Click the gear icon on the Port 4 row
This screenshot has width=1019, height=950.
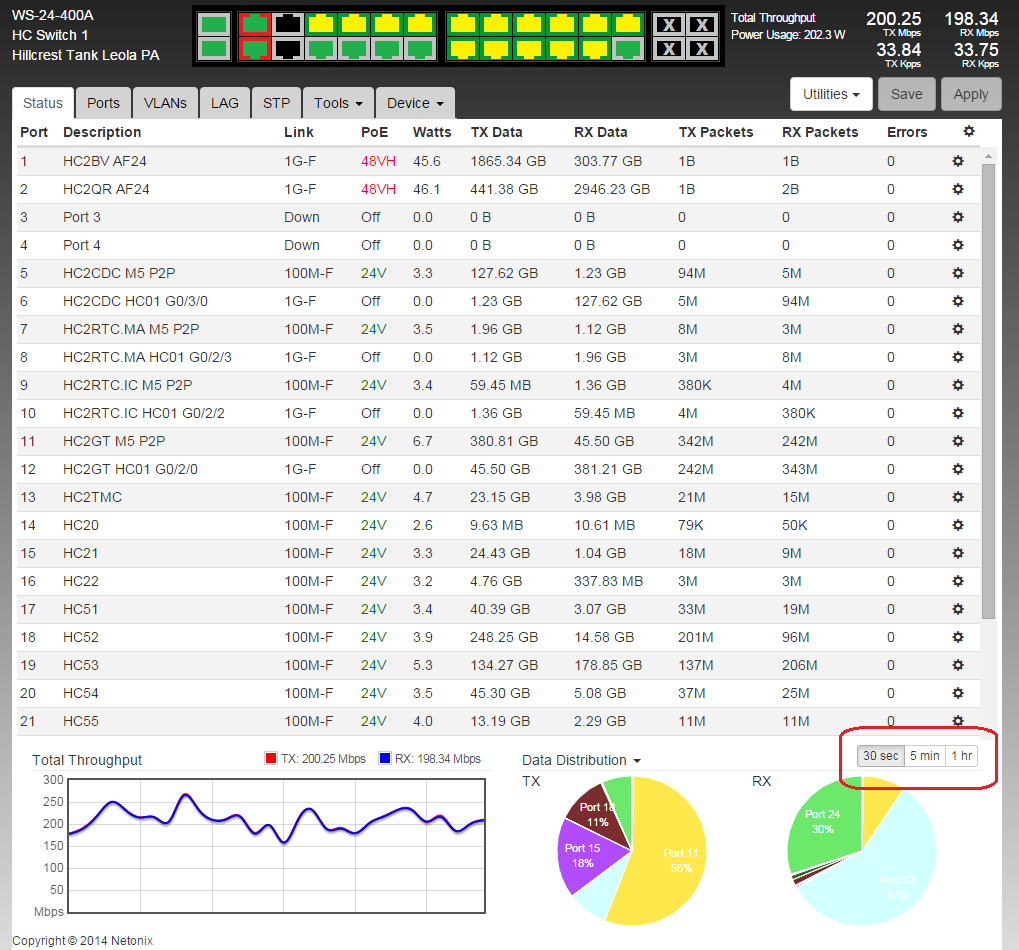[958, 244]
